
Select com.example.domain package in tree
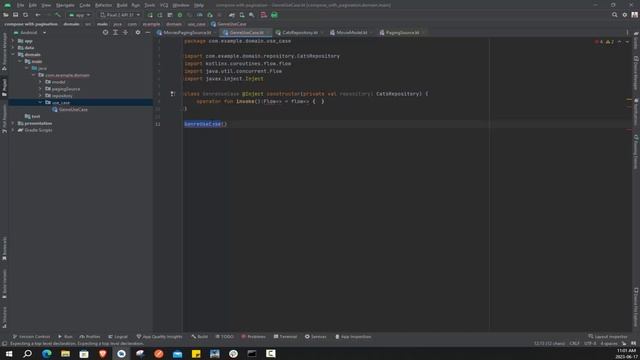coord(64,75)
